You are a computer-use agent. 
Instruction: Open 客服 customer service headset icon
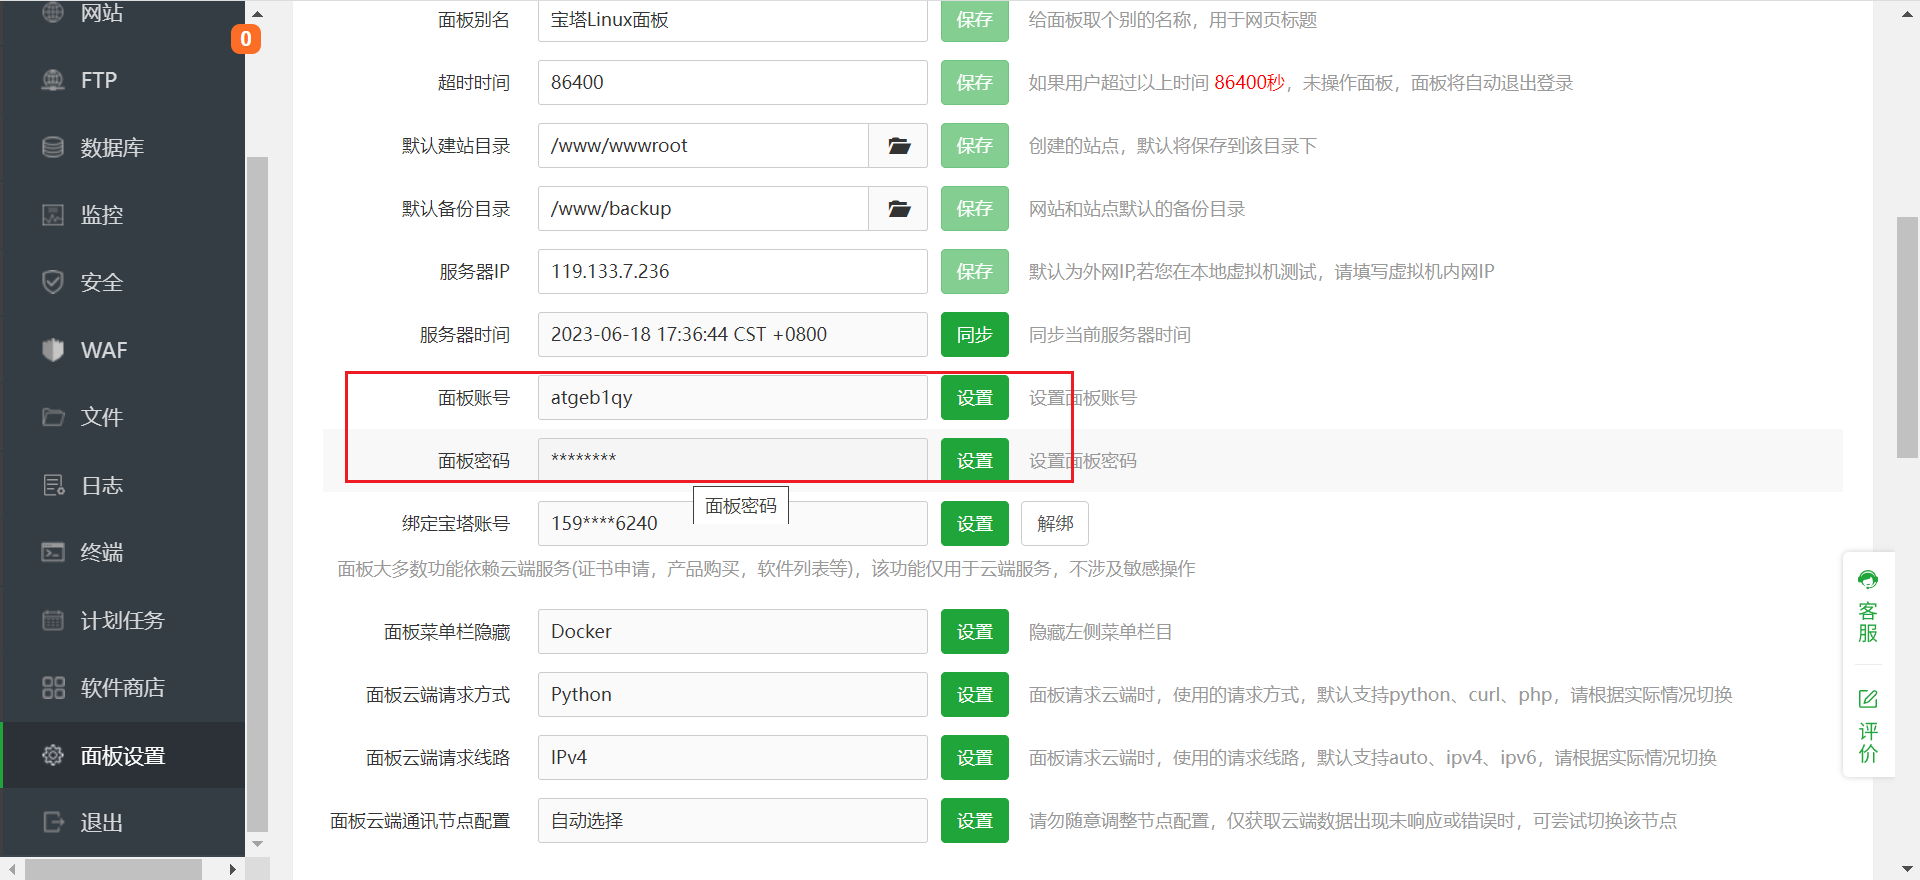(1868, 579)
